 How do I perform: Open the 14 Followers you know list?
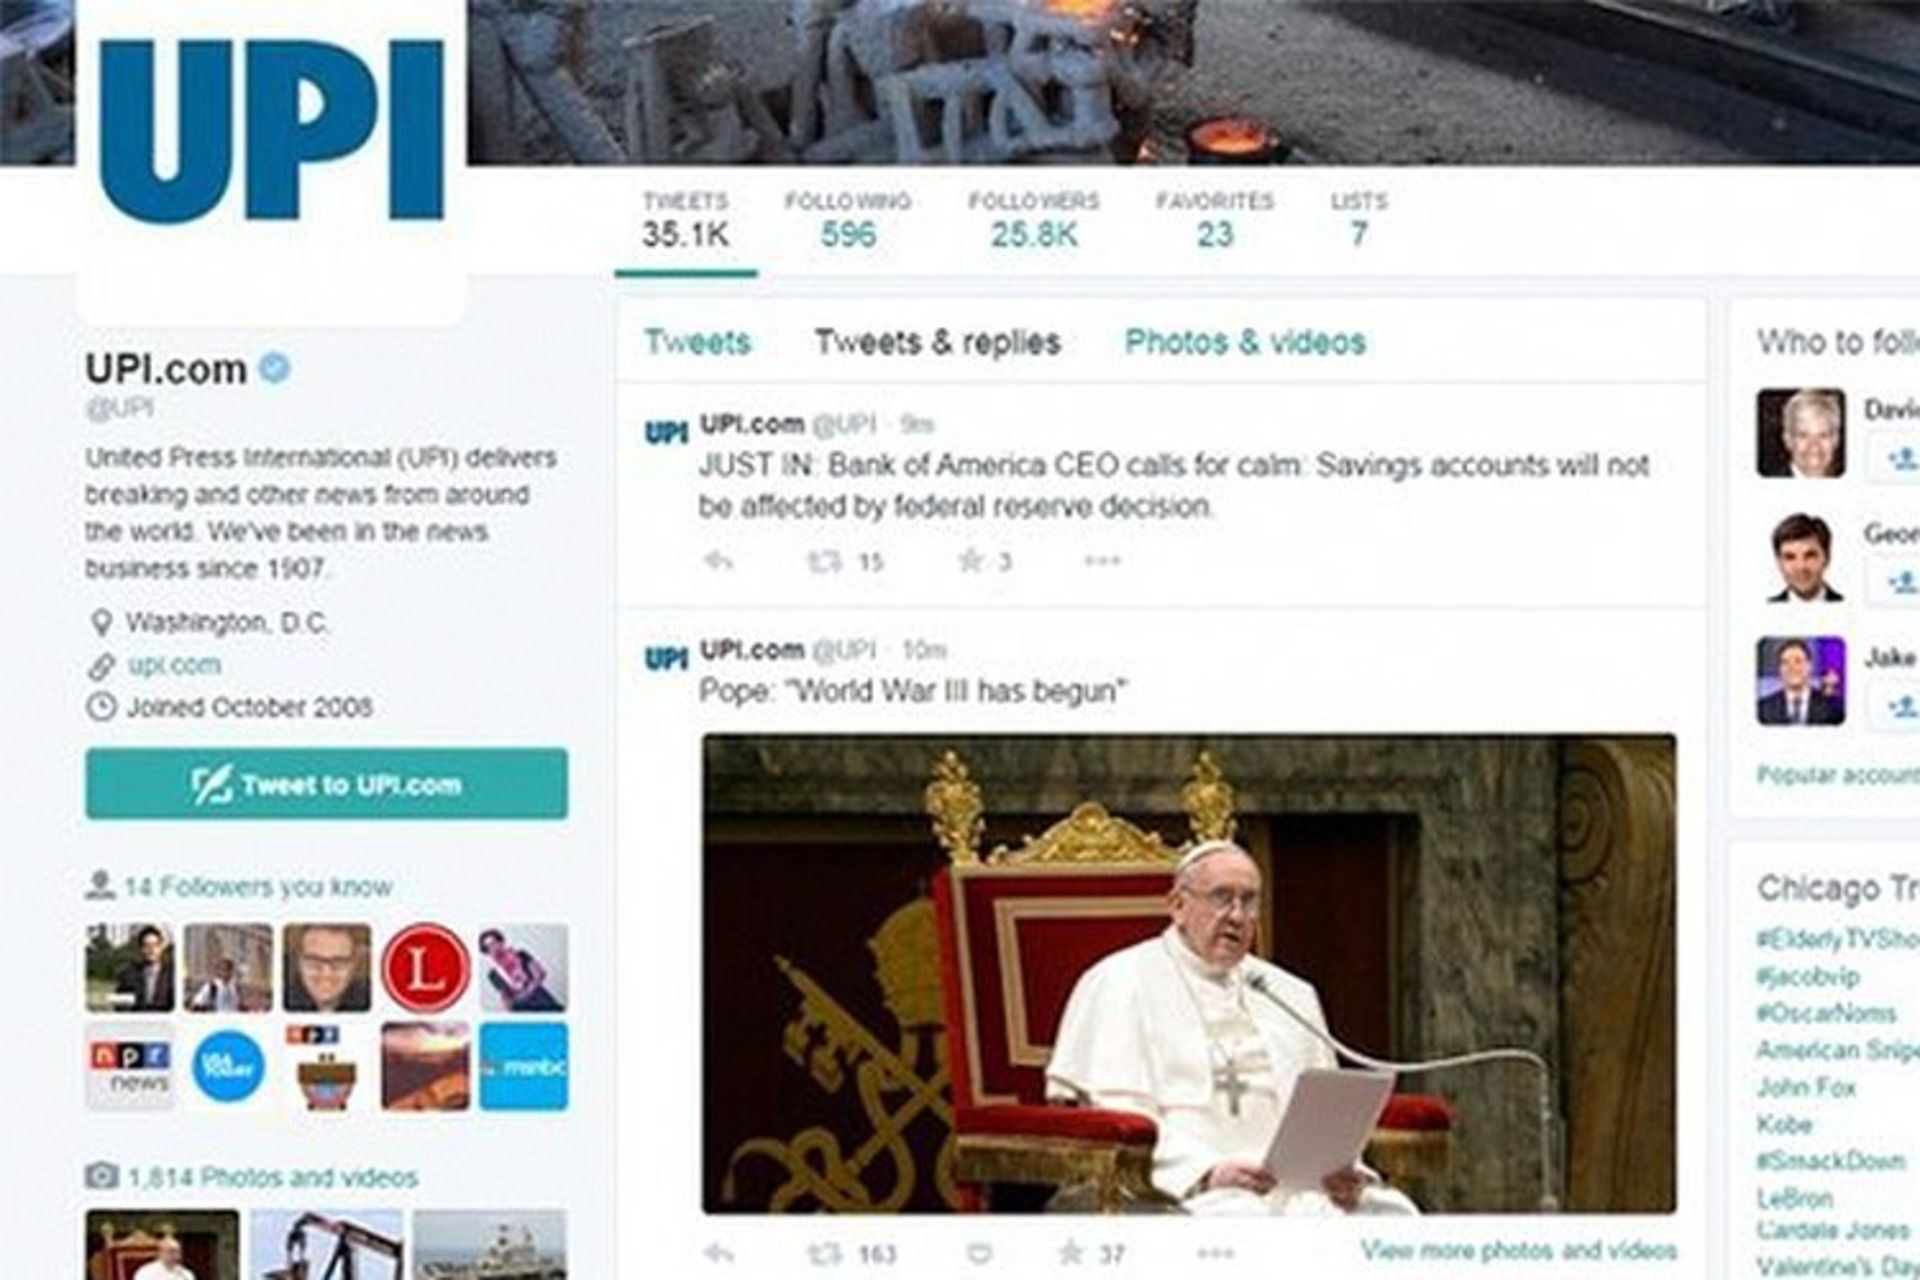point(257,887)
